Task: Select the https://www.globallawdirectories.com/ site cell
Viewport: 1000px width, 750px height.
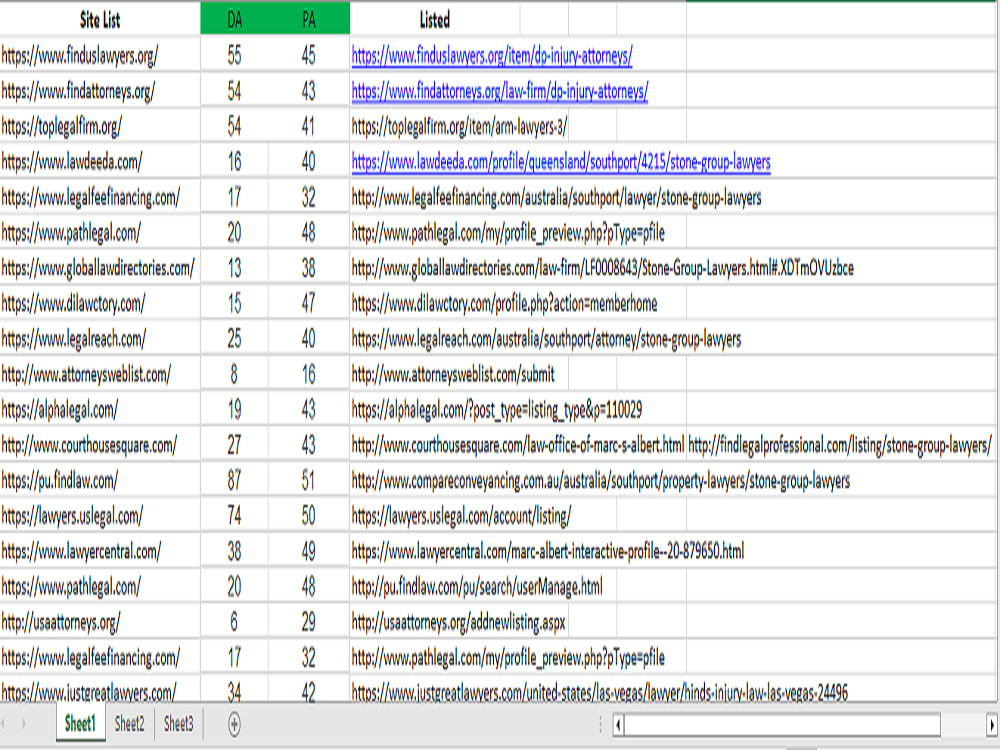Action: 99,268
